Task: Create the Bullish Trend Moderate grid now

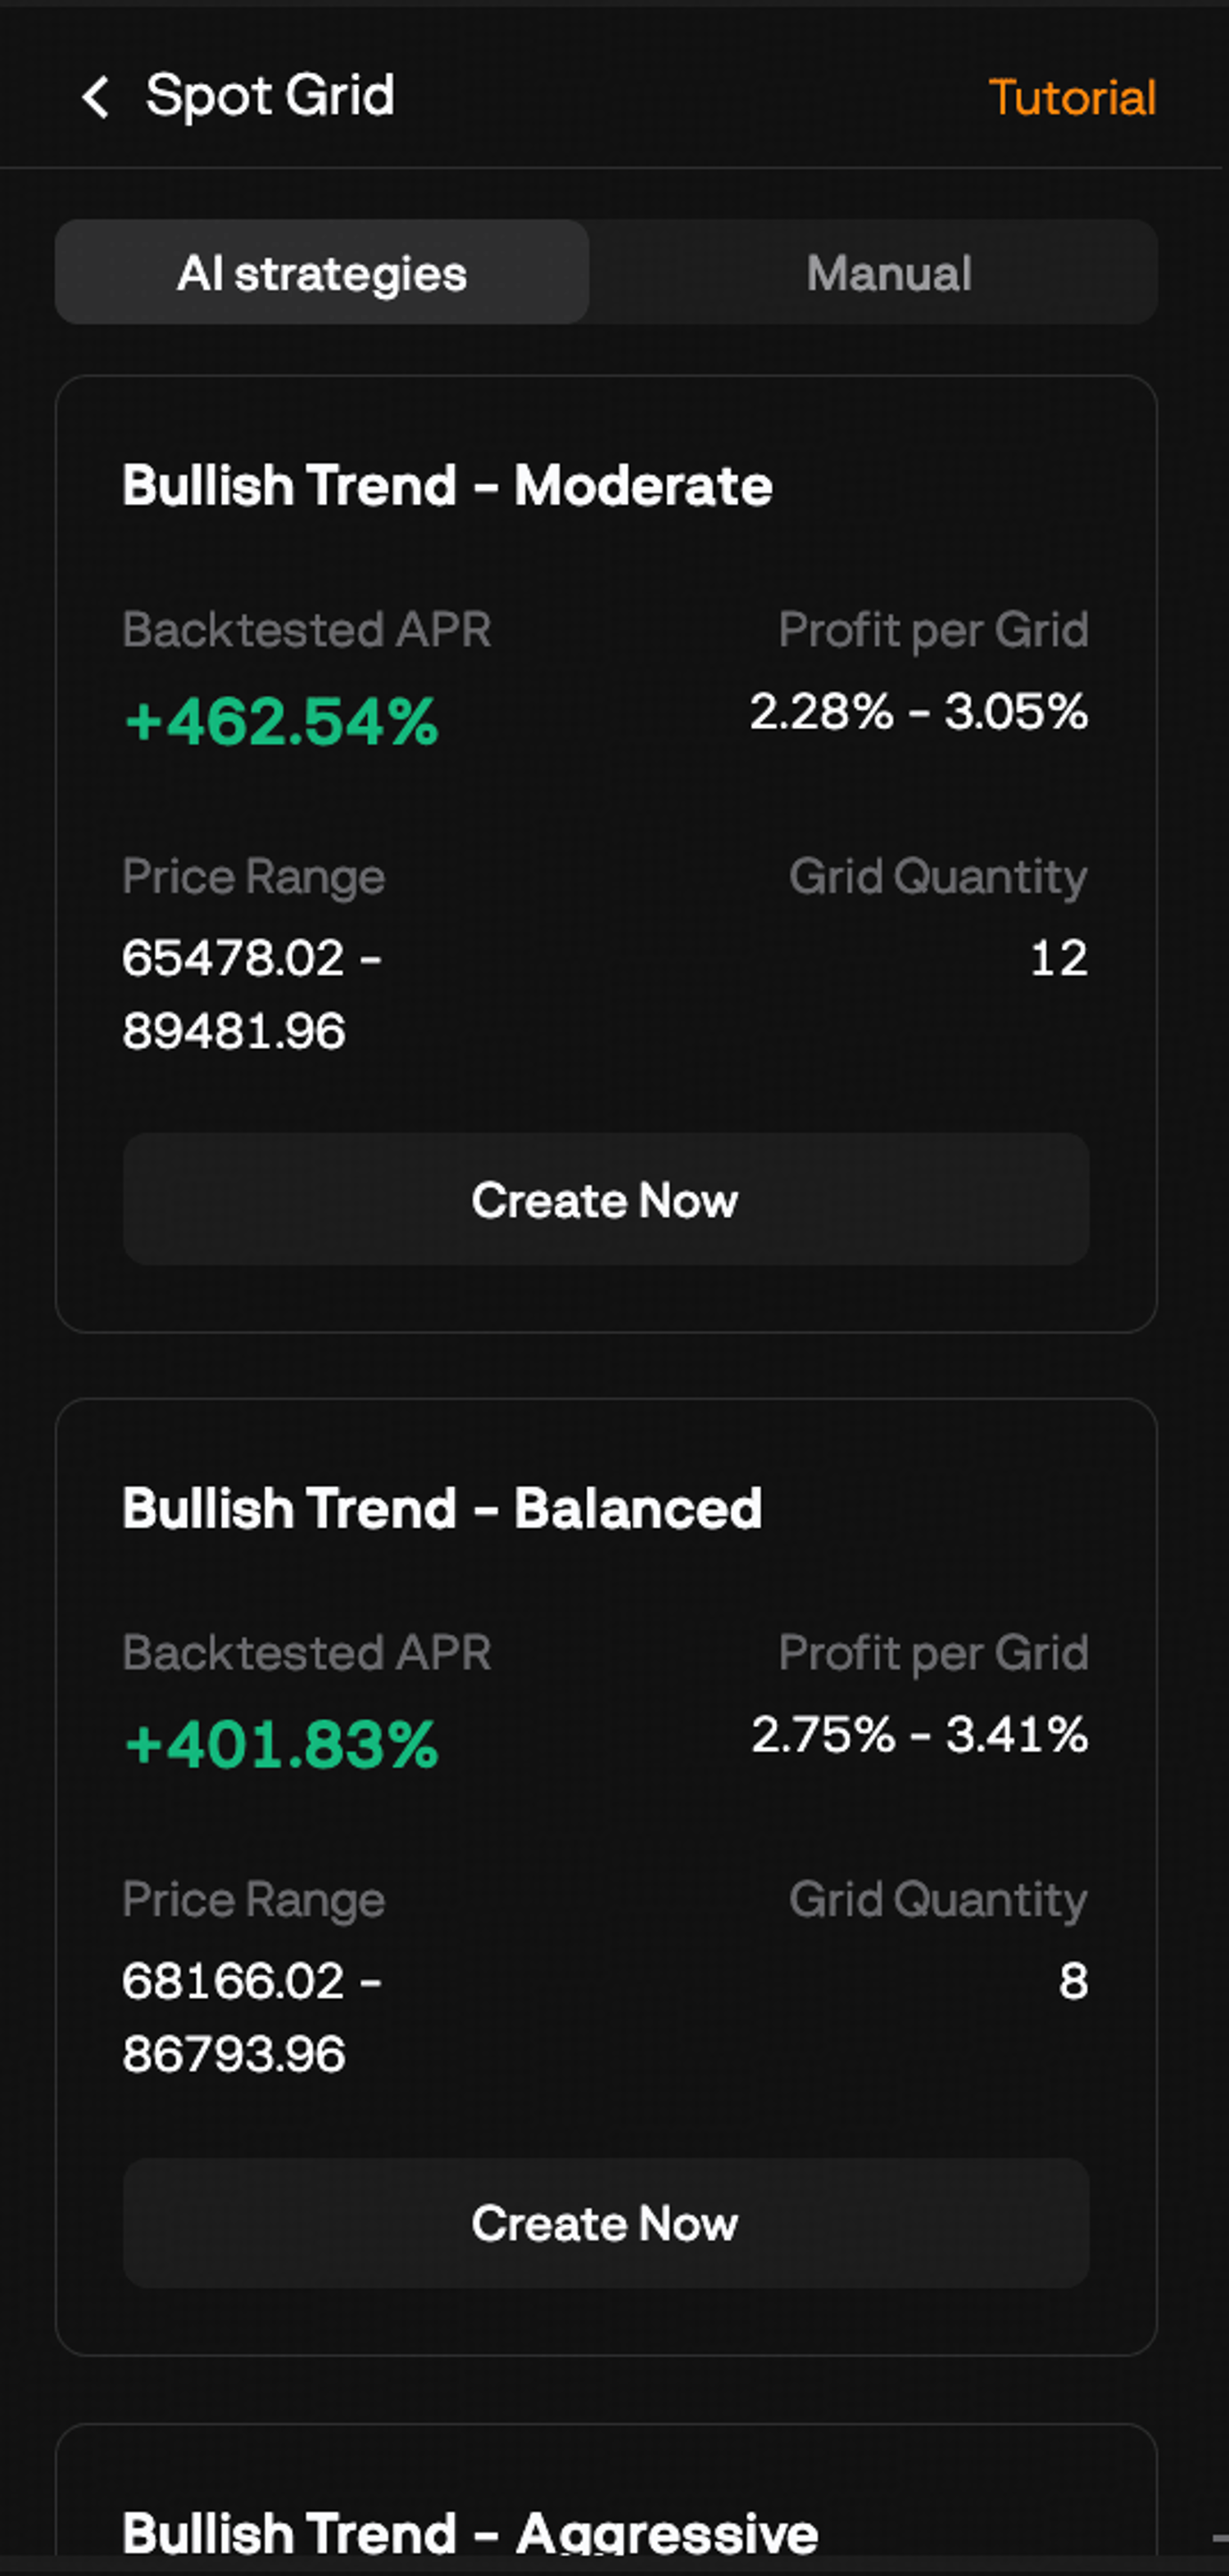Action: tap(606, 1199)
